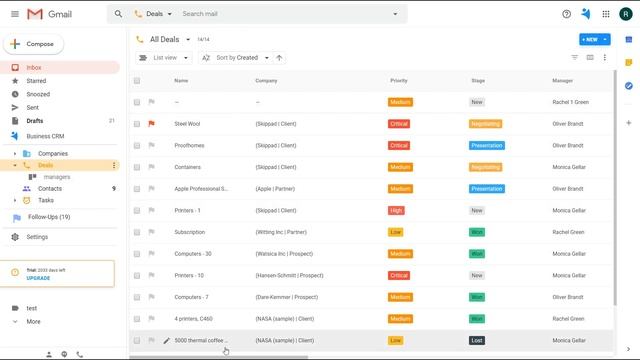Click the three-dot menu next to Deals in the sidebar
The image size is (640, 360).
pos(114,165)
